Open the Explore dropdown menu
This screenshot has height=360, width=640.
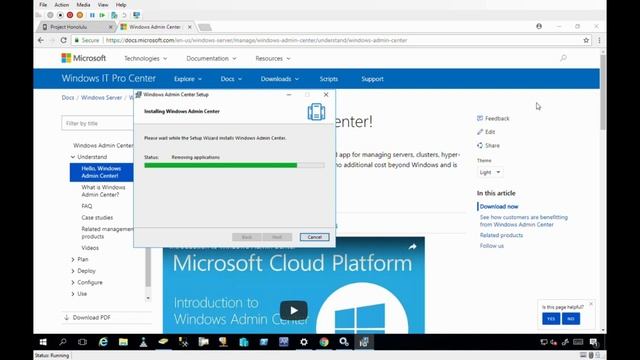[x=188, y=79]
